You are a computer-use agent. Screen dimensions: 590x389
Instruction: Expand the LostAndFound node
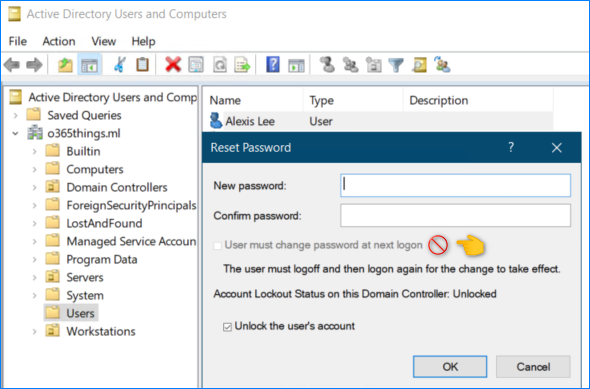[x=35, y=223]
